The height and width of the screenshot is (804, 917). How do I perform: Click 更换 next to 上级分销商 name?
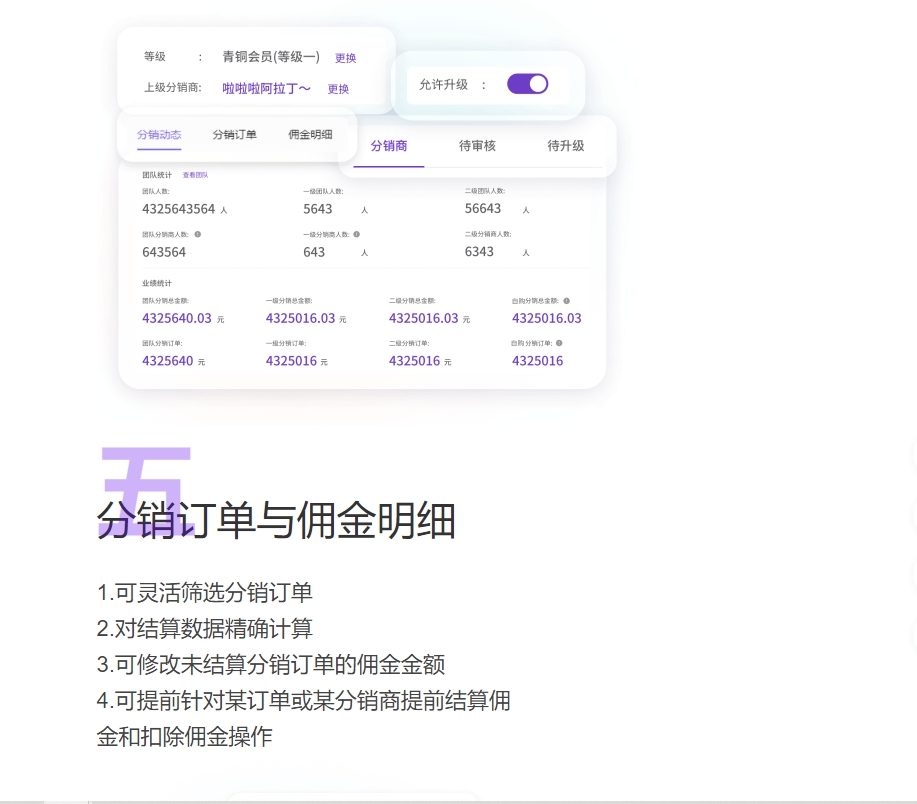[338, 89]
